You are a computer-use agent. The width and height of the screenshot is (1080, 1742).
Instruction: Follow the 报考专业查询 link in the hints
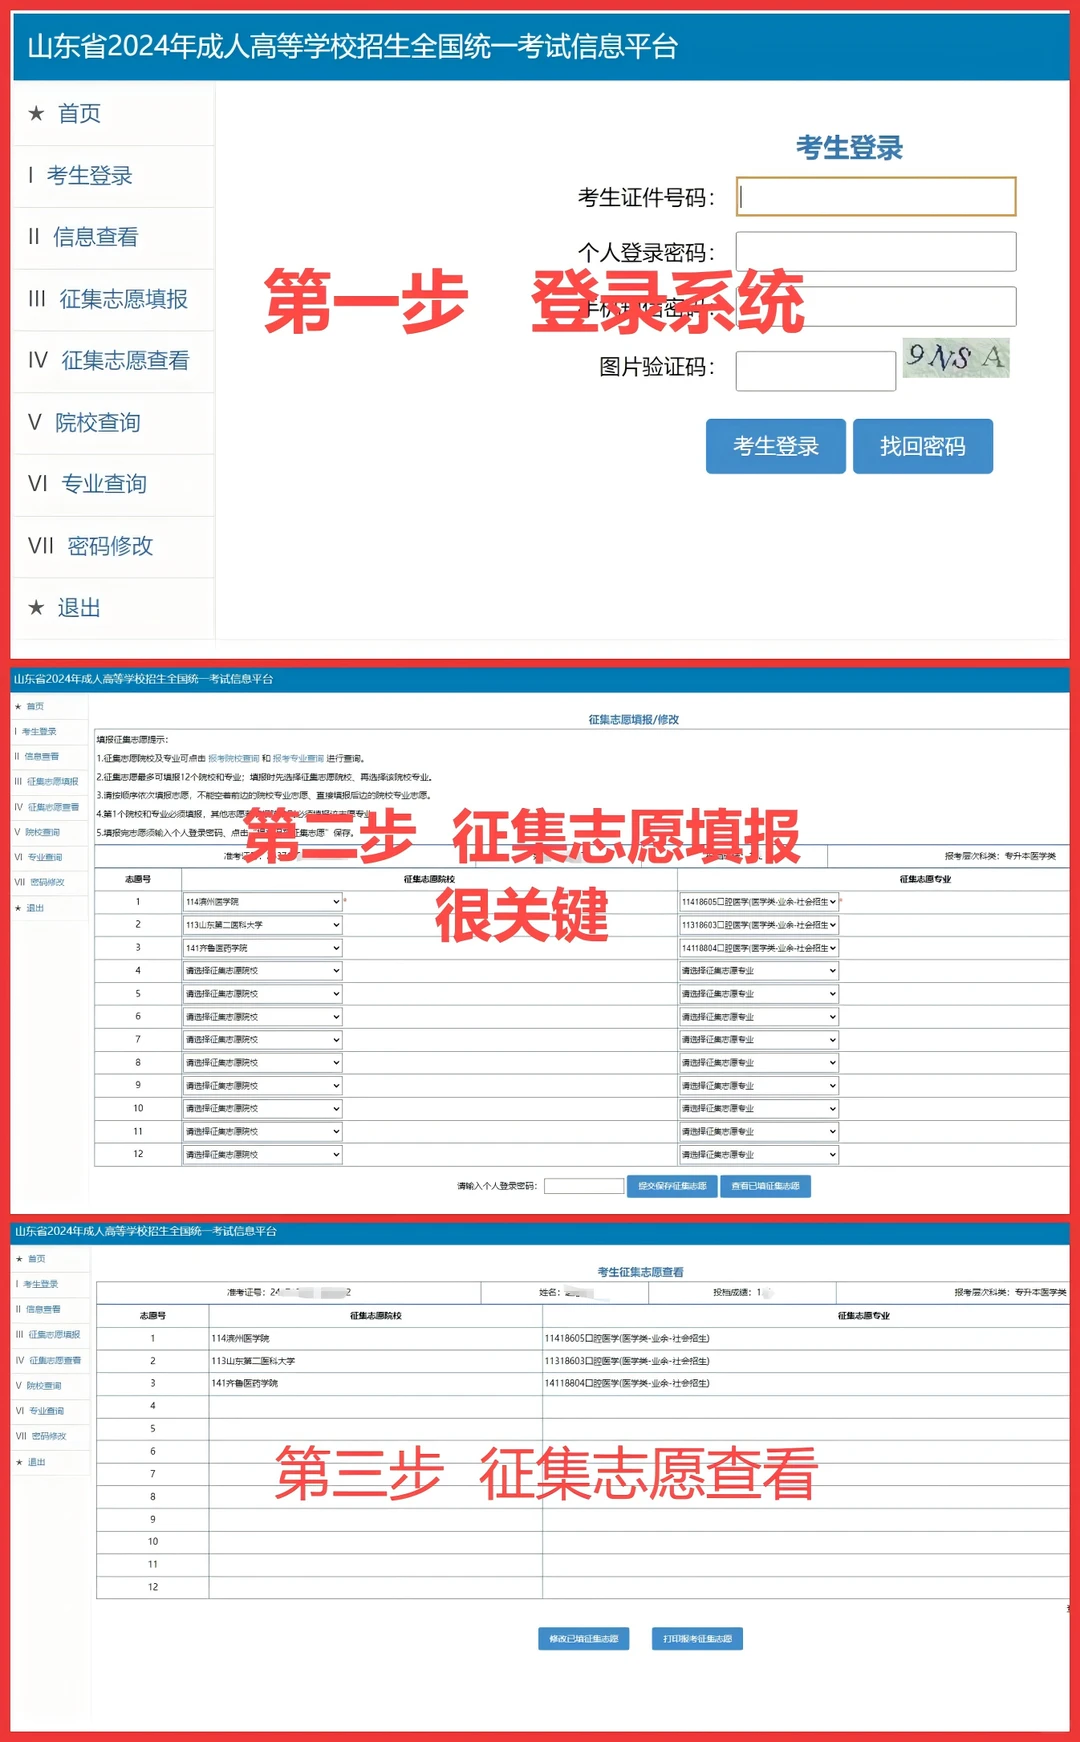[298, 759]
